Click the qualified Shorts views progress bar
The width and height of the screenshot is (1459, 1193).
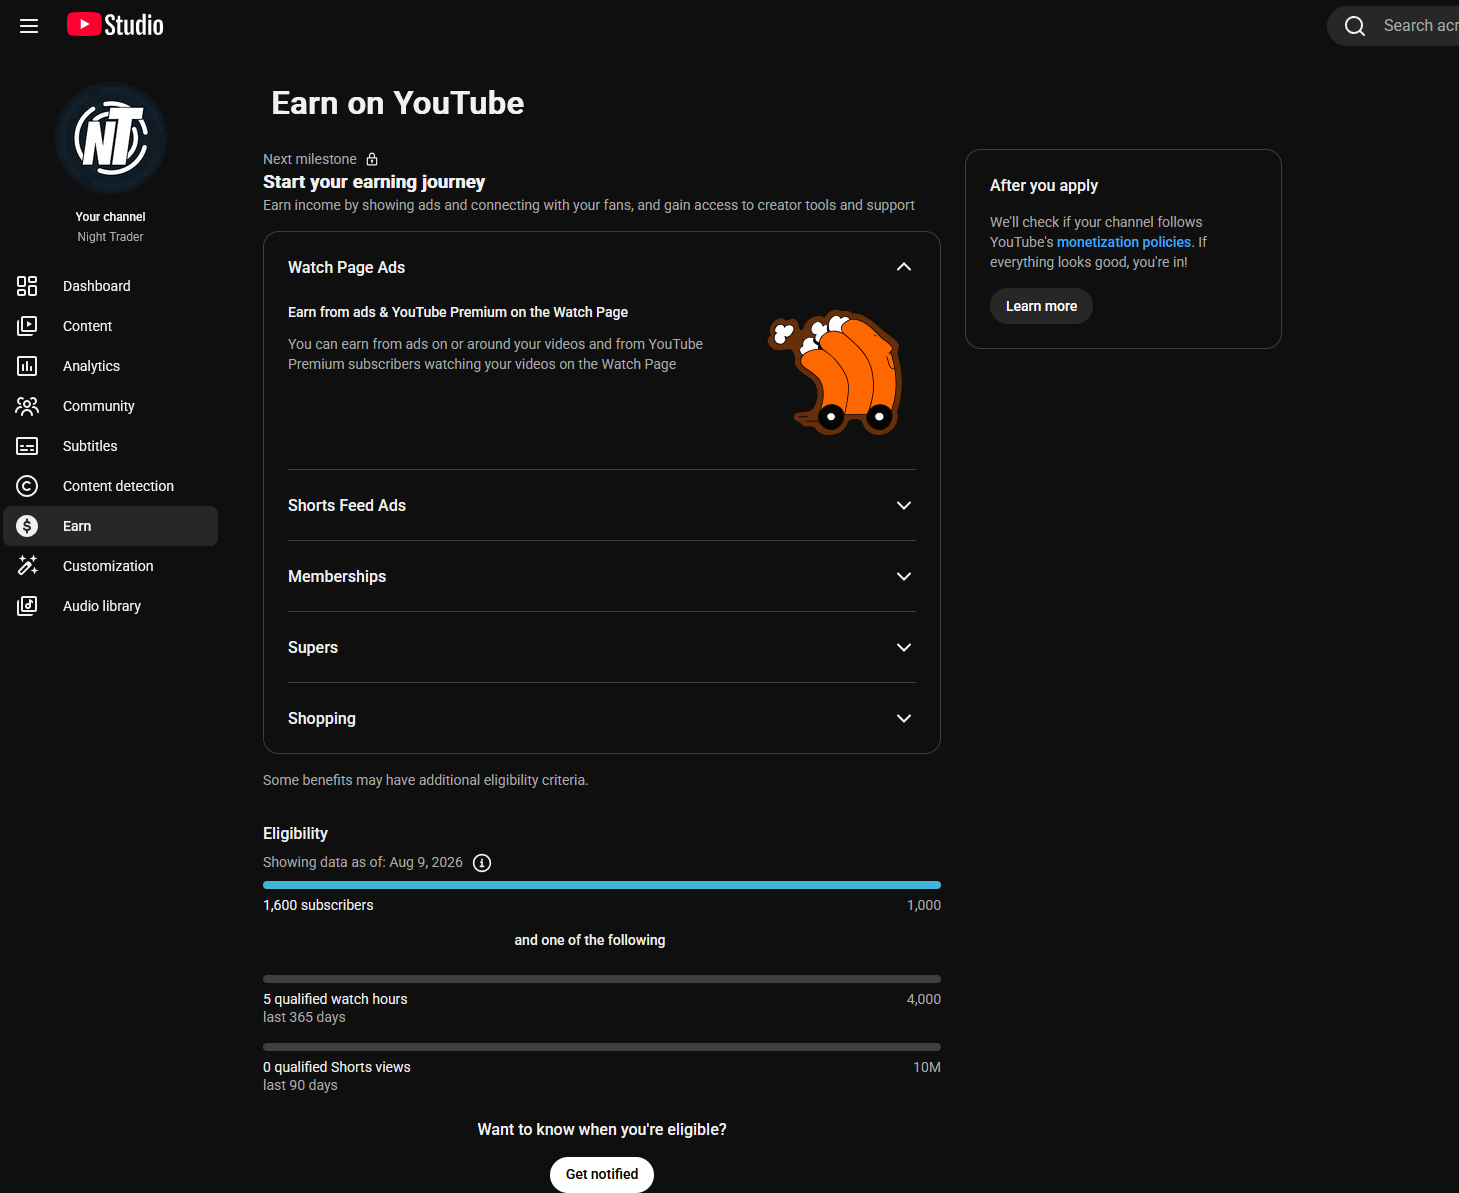point(602,1047)
